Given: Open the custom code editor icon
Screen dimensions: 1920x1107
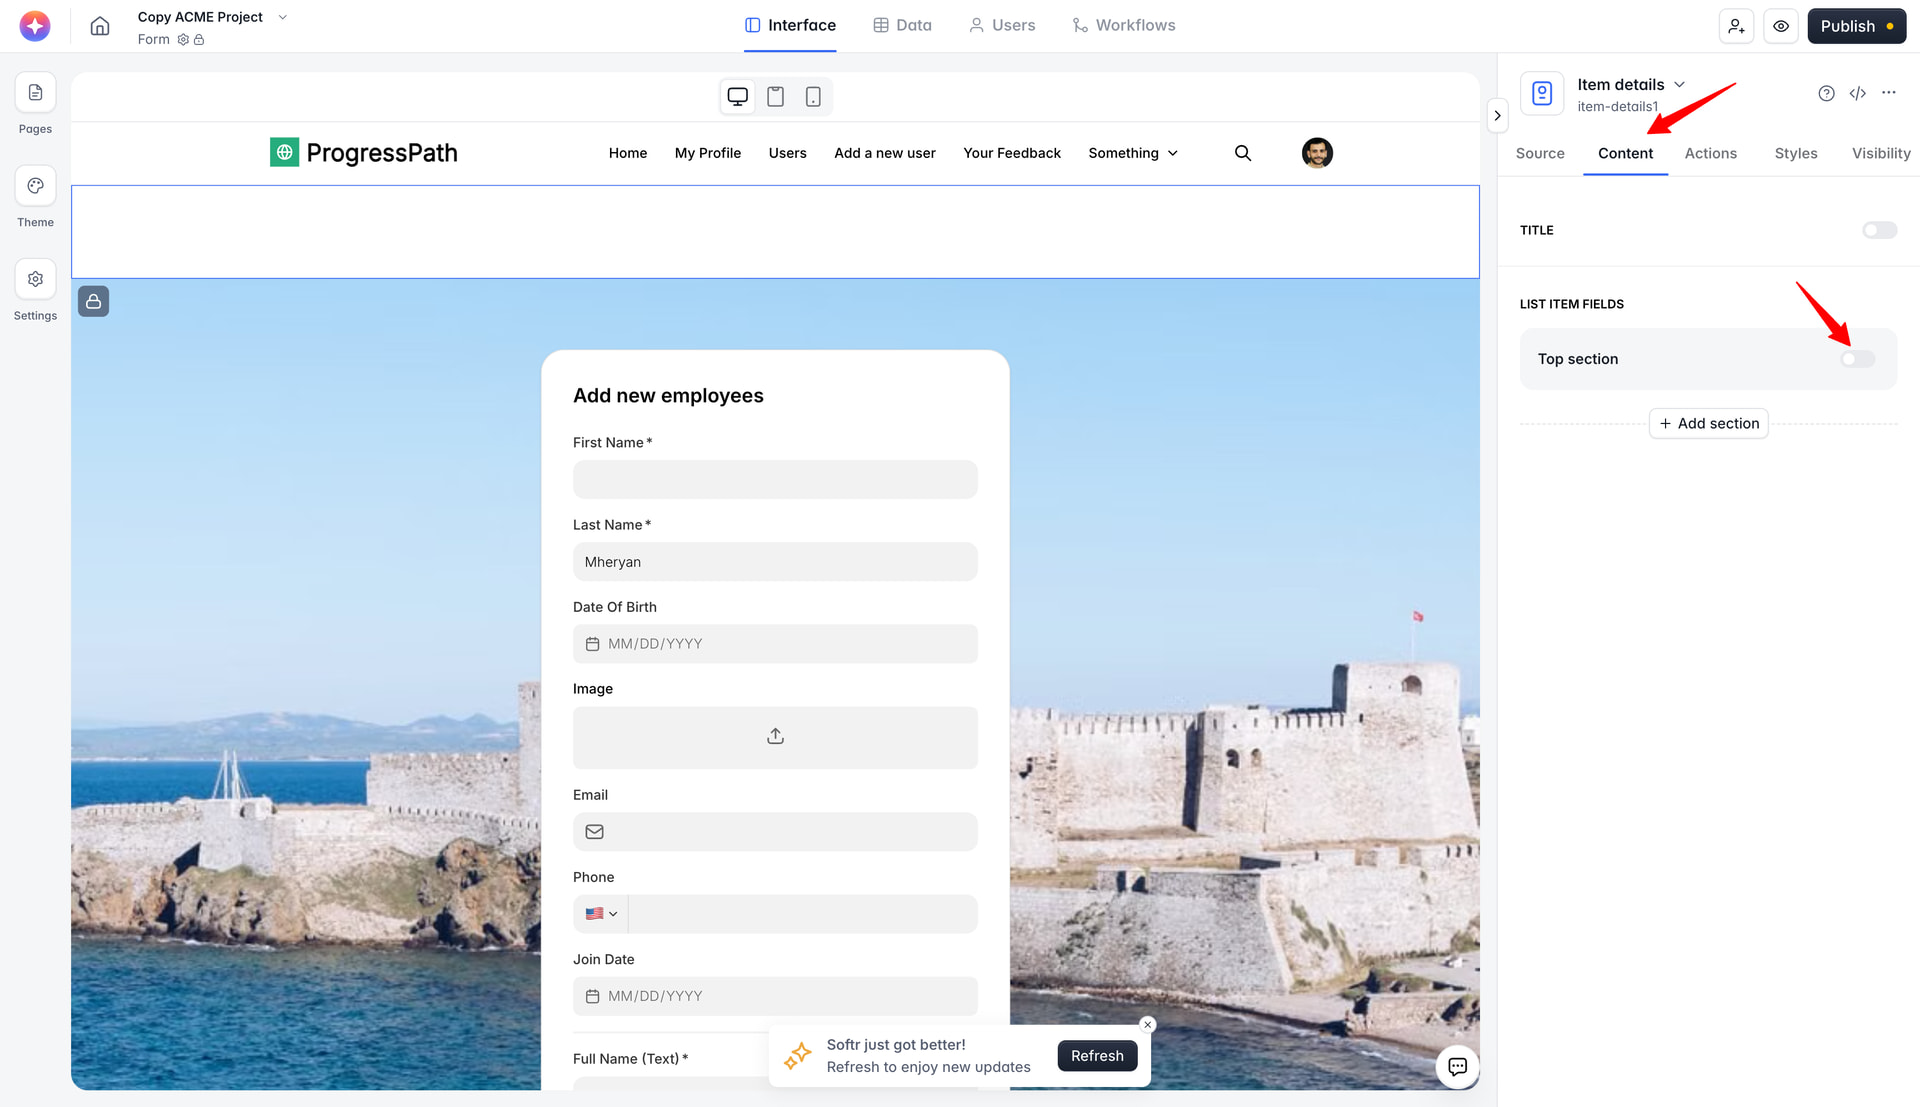Looking at the screenshot, I should pos(1857,93).
